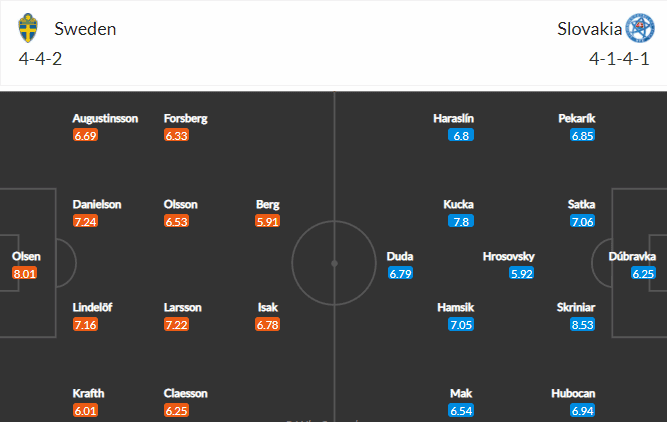This screenshot has width=667, height=422.
Task: Select player Lindelöf on the pitch
Action: coord(92,307)
